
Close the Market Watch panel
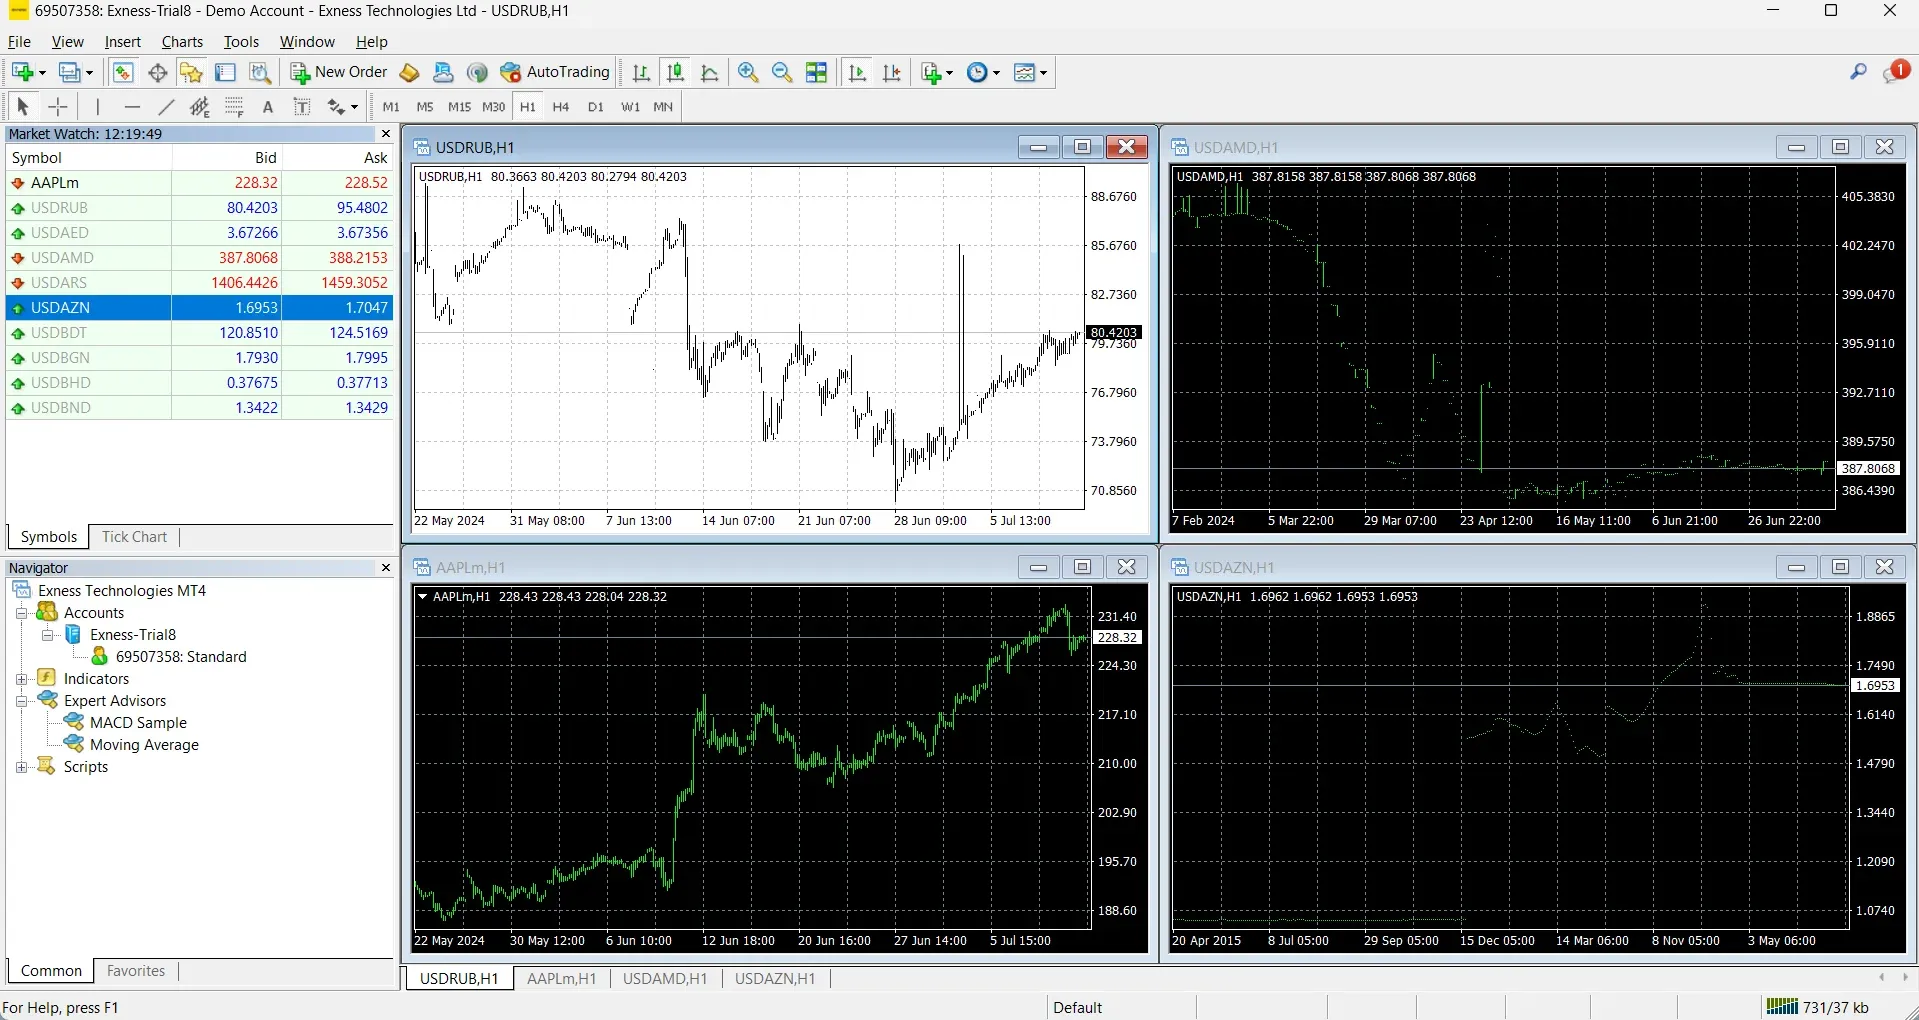tap(386, 134)
